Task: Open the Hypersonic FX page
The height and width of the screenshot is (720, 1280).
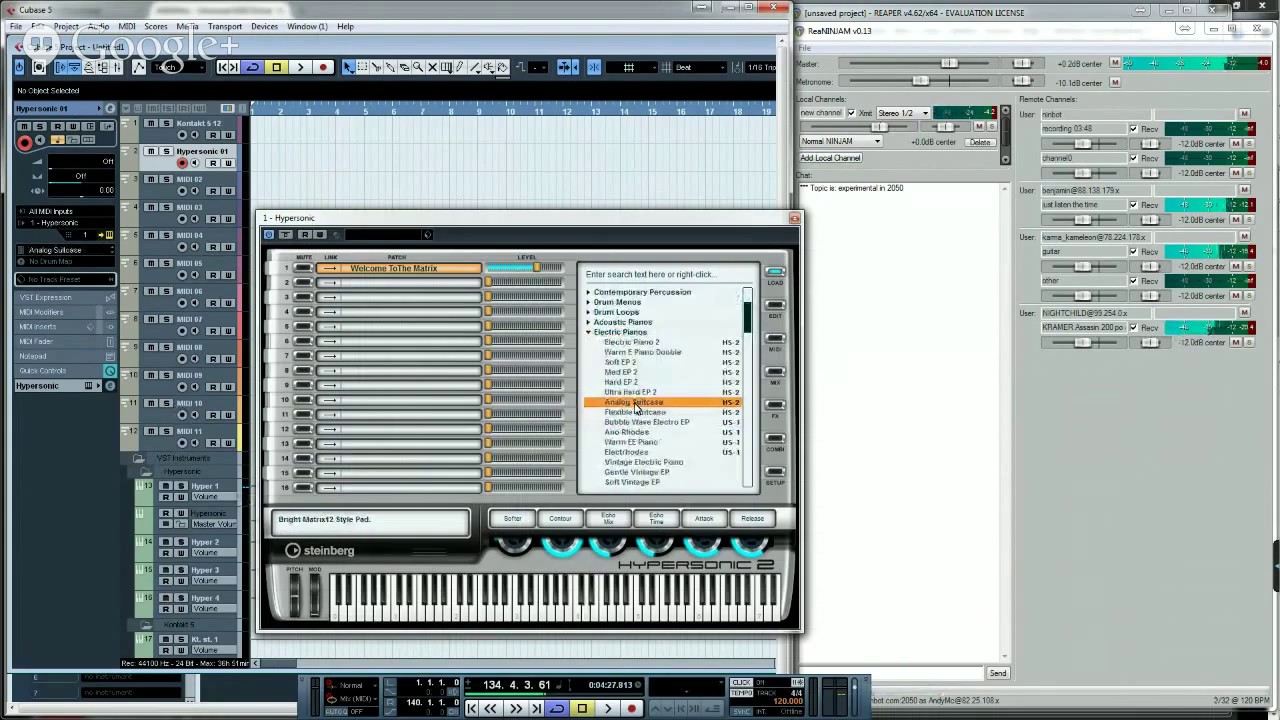Action: pyautogui.click(x=775, y=405)
